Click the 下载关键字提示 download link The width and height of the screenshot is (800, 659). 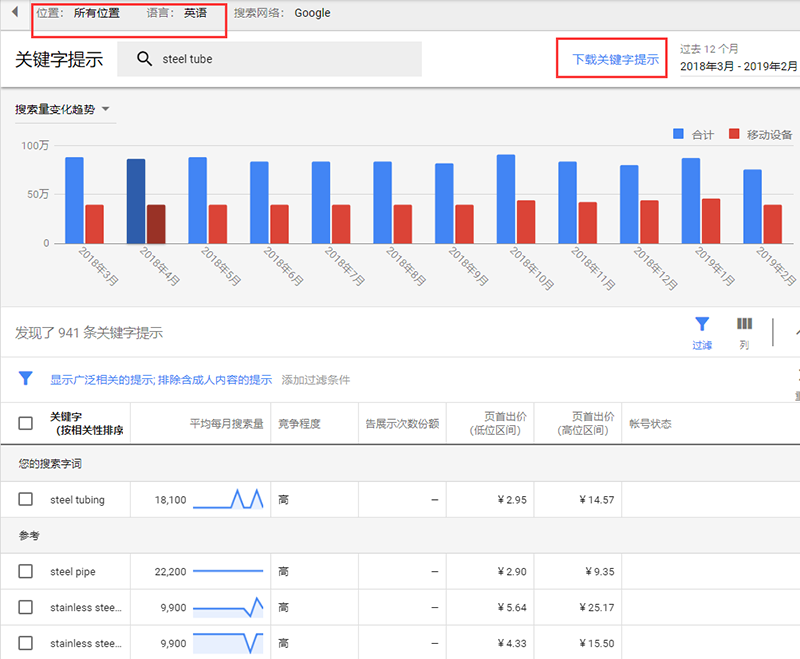click(x=615, y=59)
